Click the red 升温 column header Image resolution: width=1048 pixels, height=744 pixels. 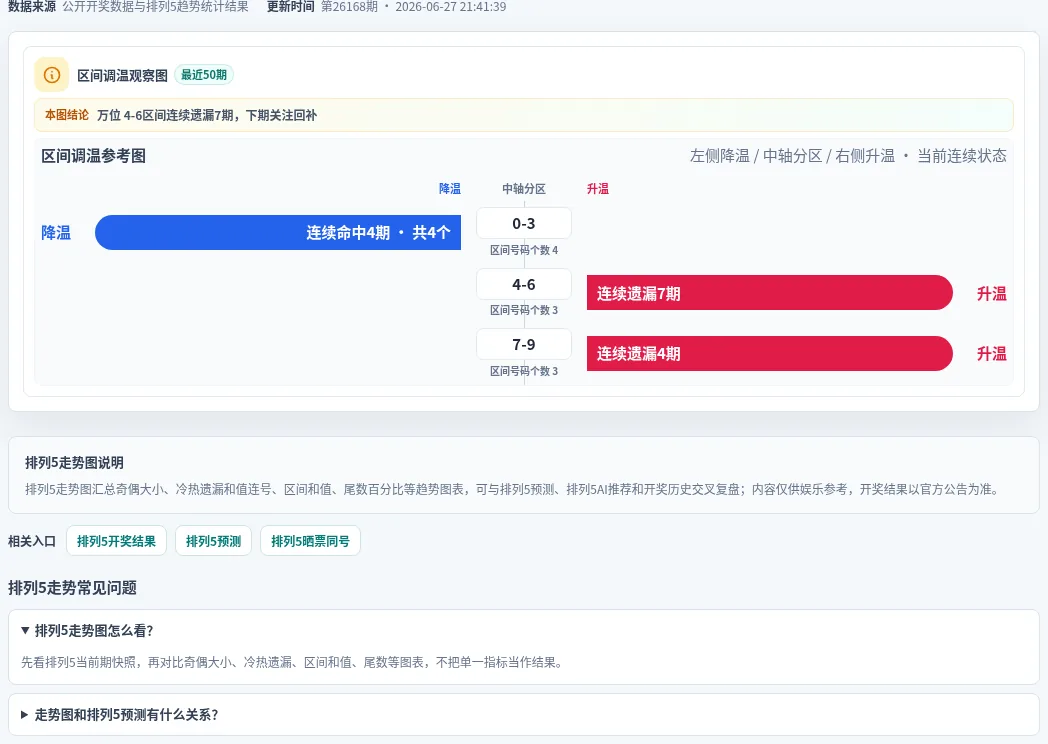coord(598,189)
